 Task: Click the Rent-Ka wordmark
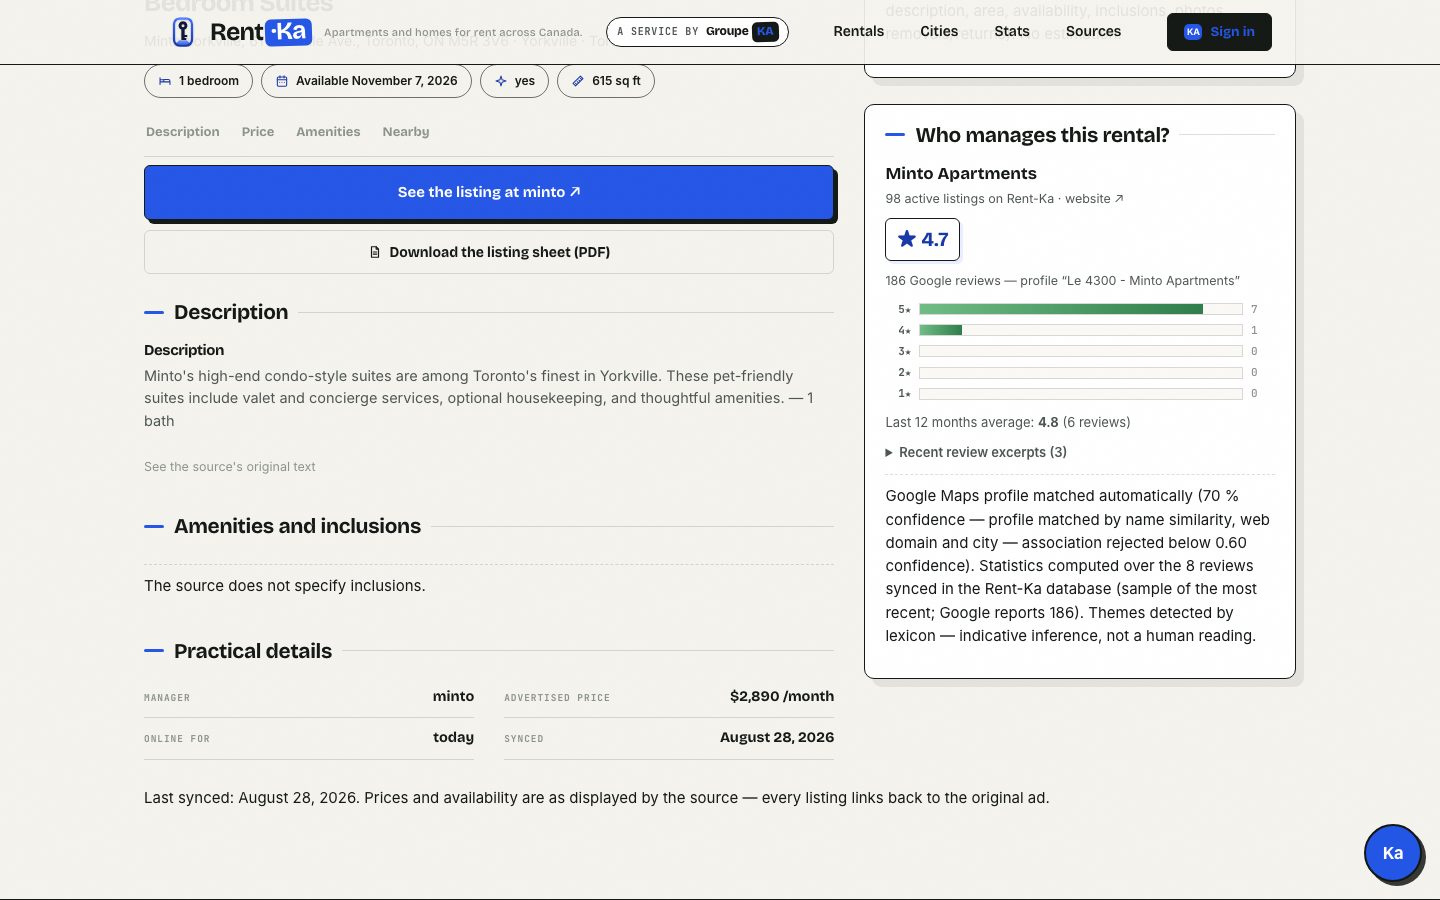point(261,32)
